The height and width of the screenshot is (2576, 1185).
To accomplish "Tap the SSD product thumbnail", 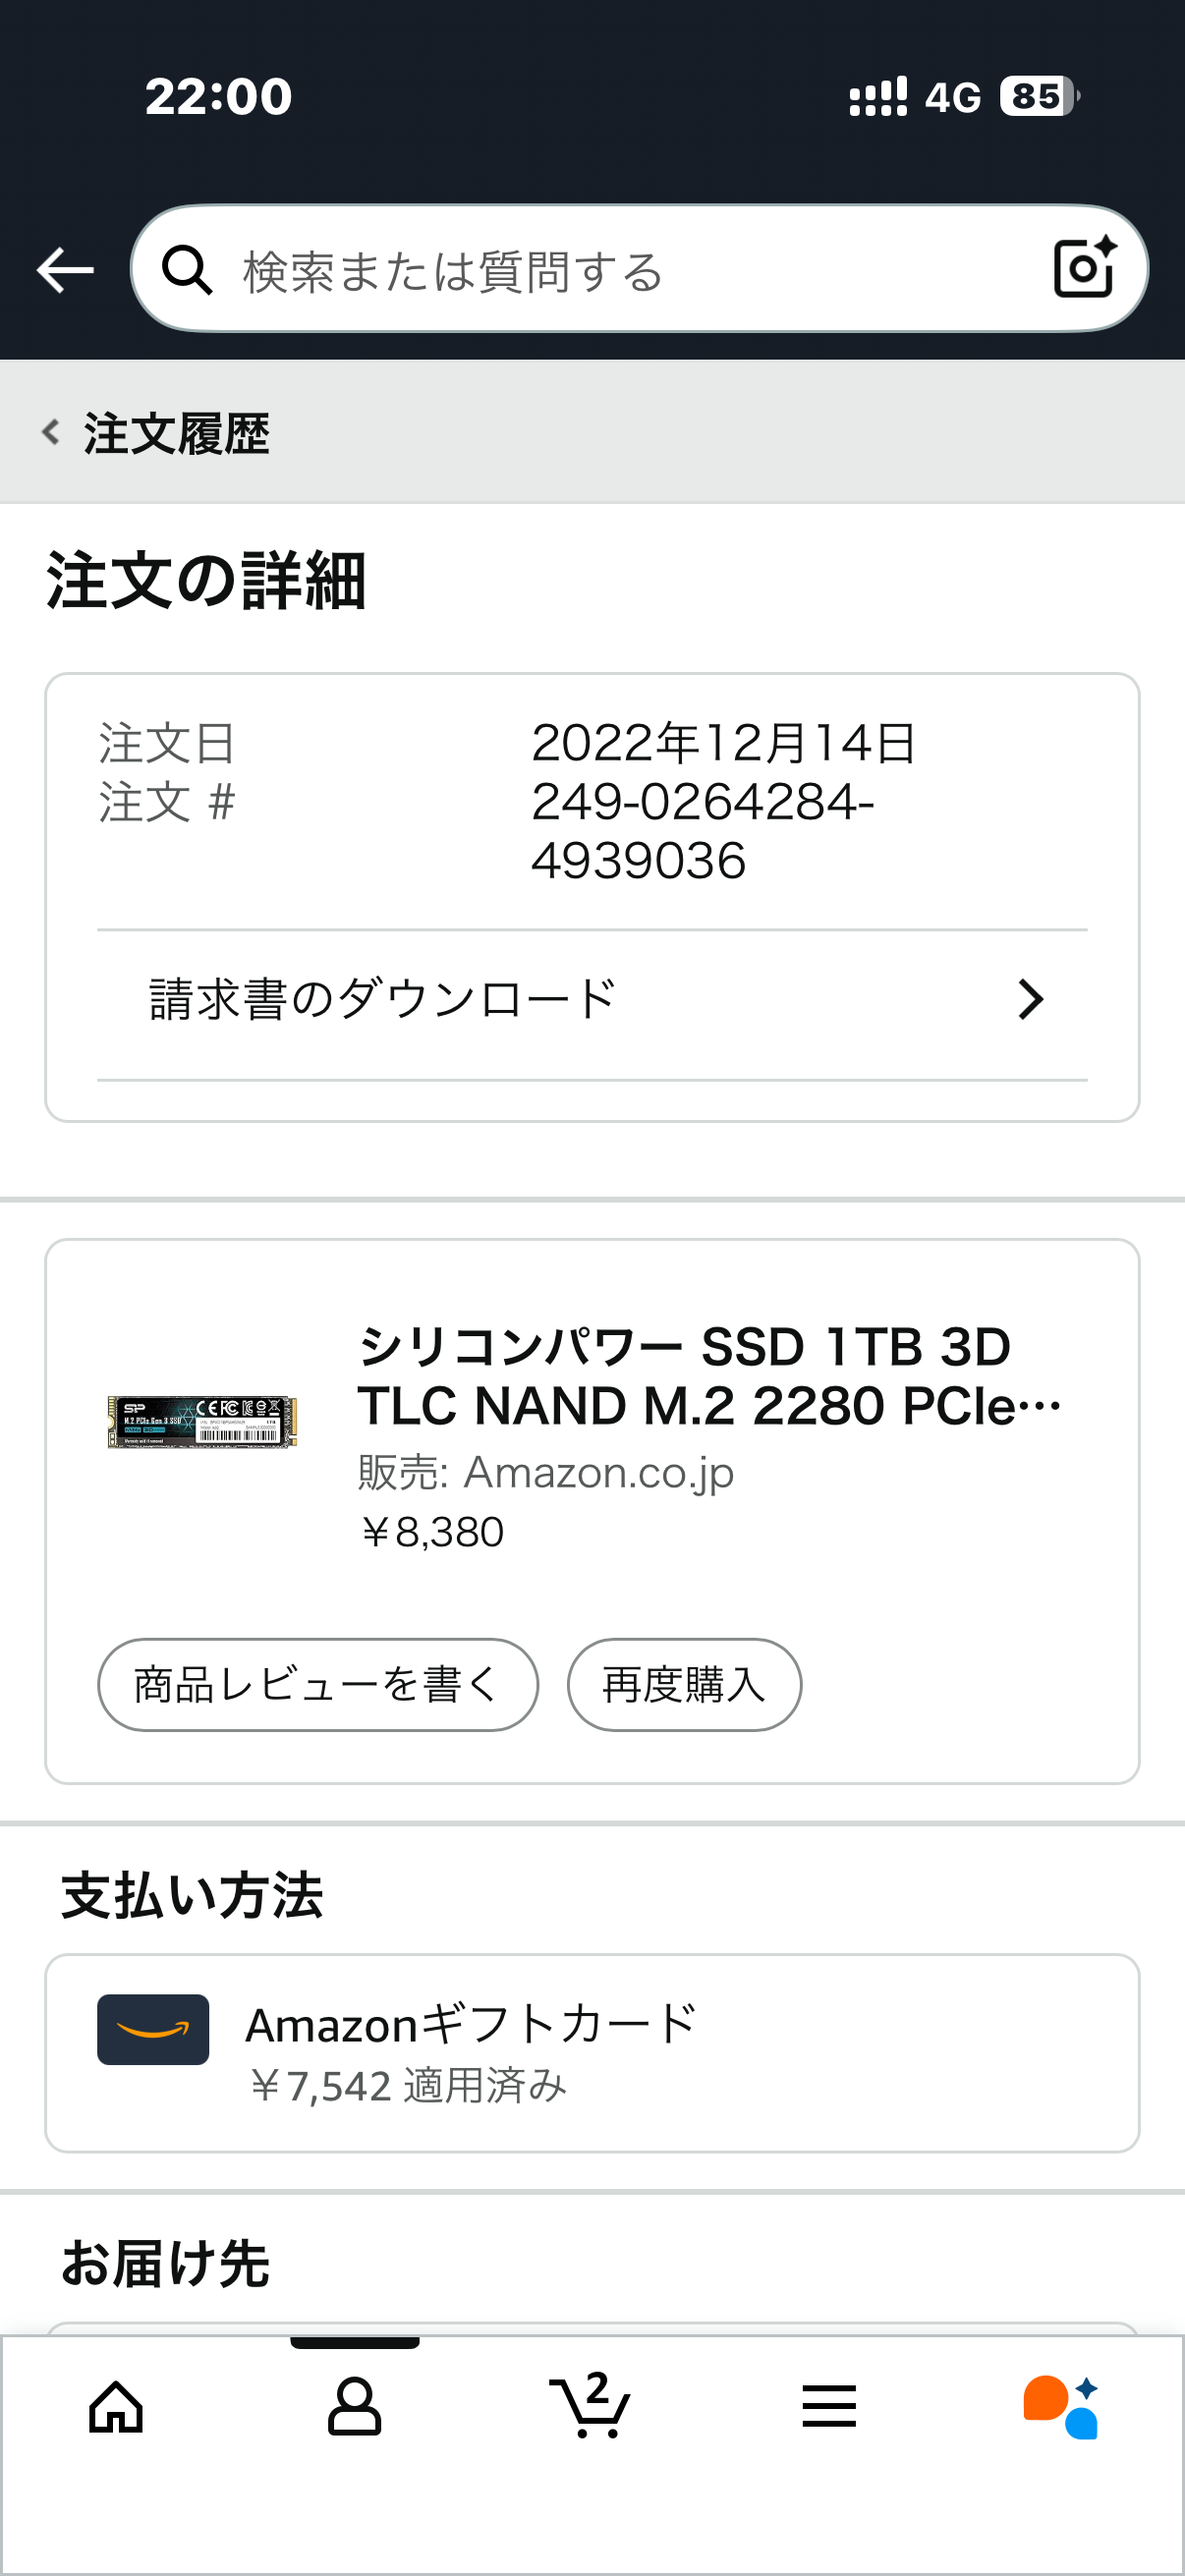I will [203, 1421].
